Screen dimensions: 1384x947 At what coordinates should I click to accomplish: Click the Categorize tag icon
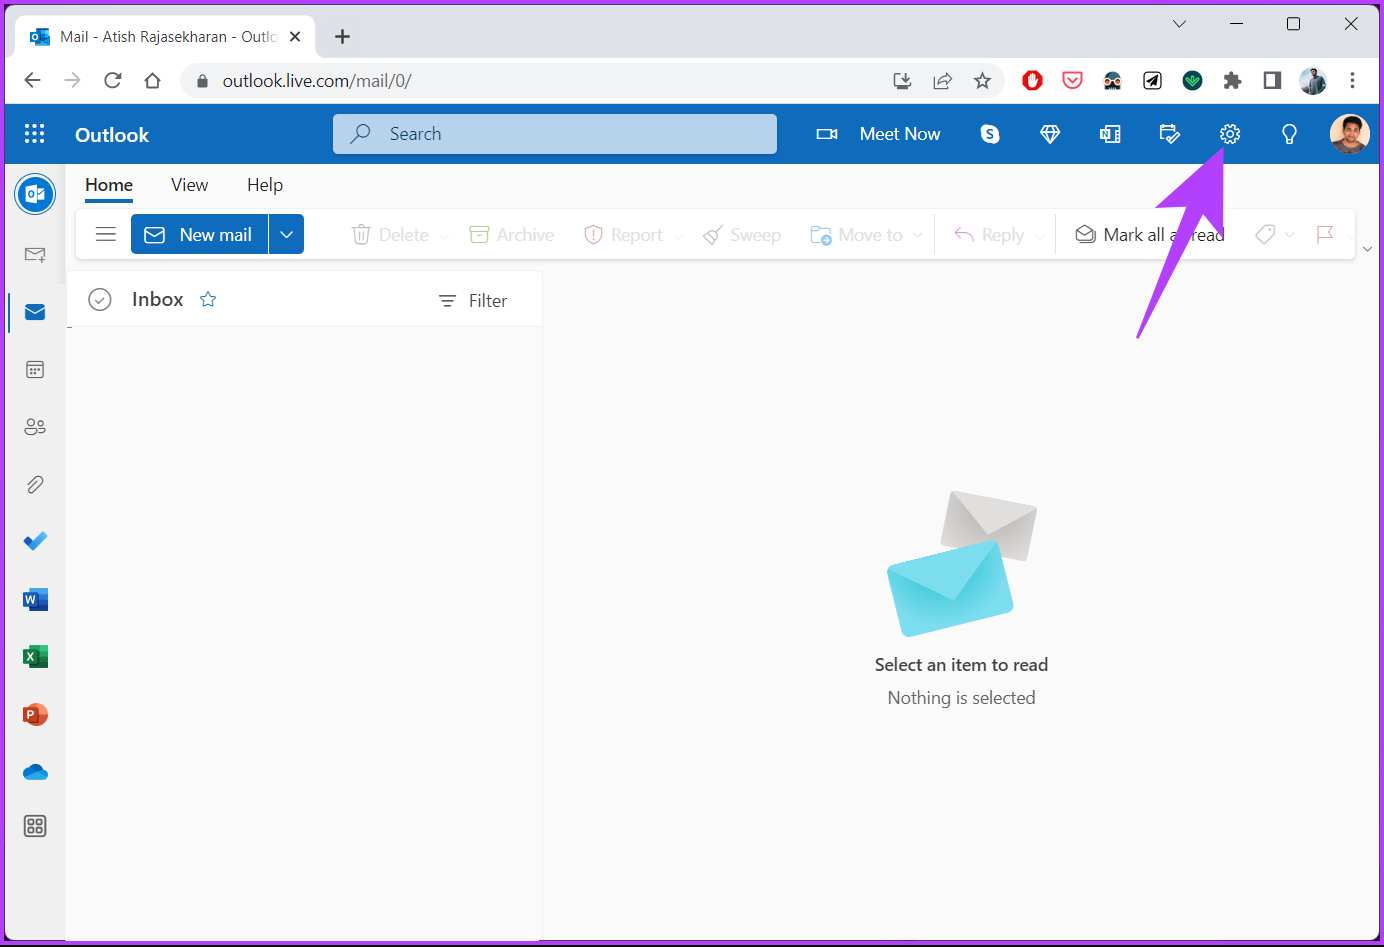pyautogui.click(x=1265, y=234)
